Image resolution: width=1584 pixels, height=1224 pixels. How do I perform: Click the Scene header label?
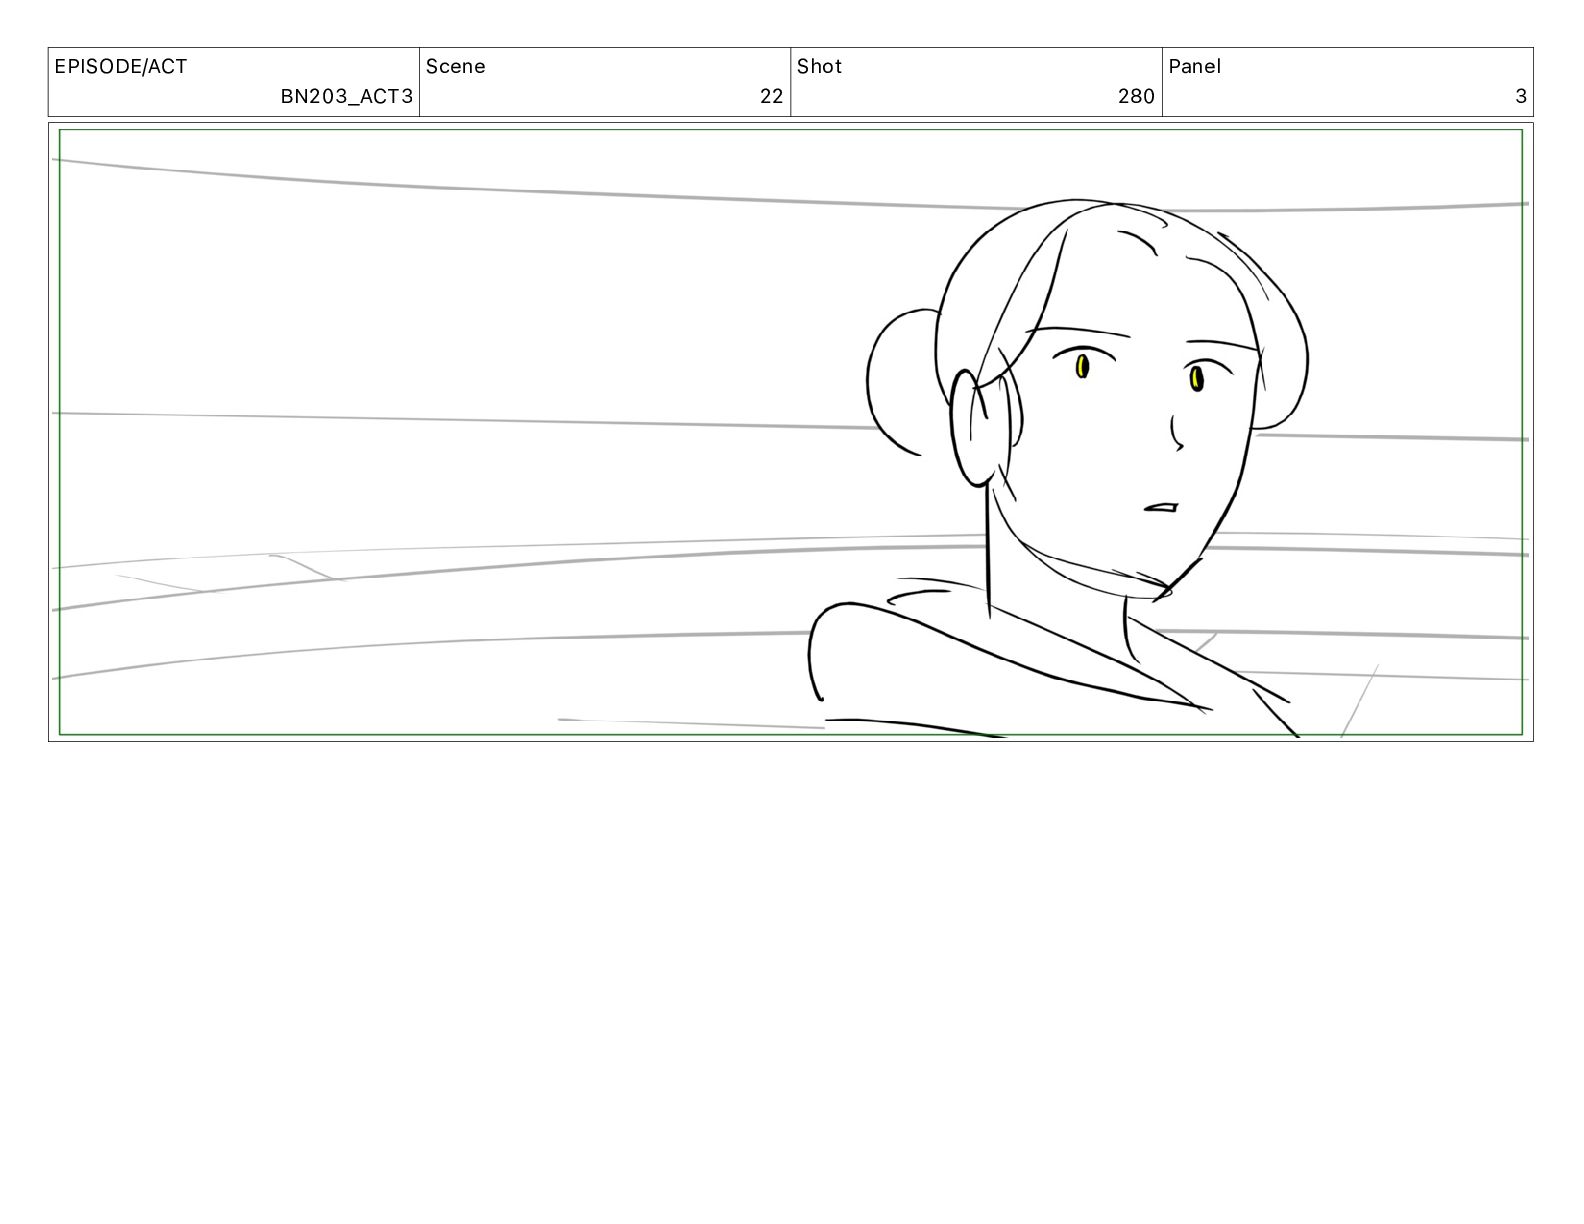(456, 67)
